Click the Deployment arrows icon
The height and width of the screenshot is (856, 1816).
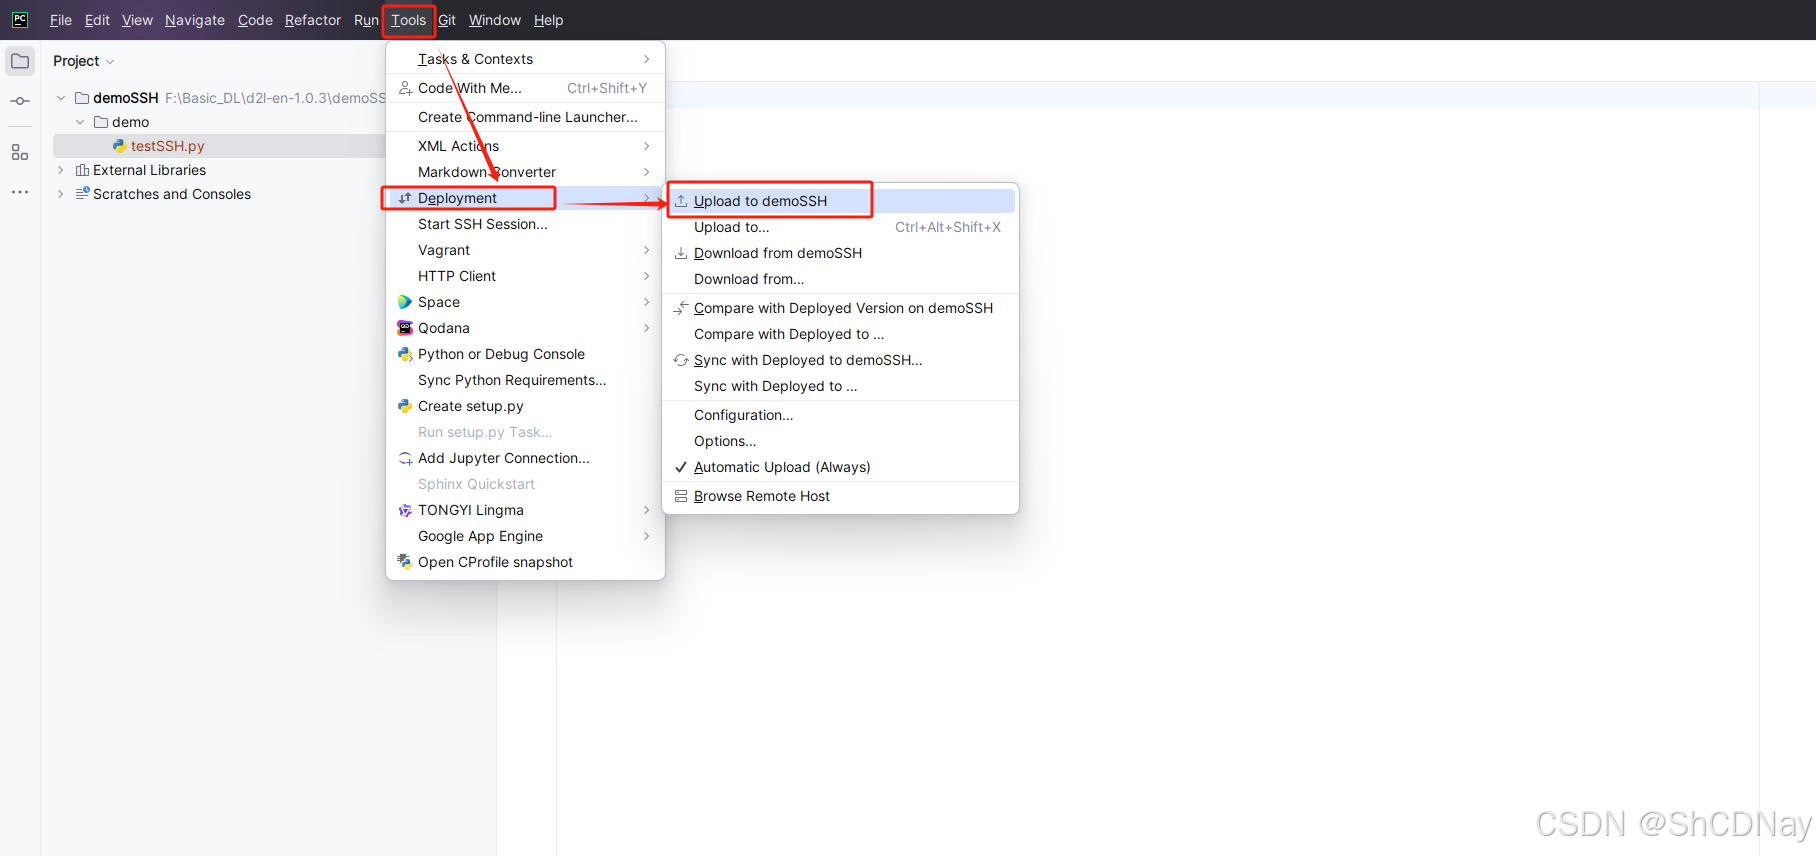point(405,198)
